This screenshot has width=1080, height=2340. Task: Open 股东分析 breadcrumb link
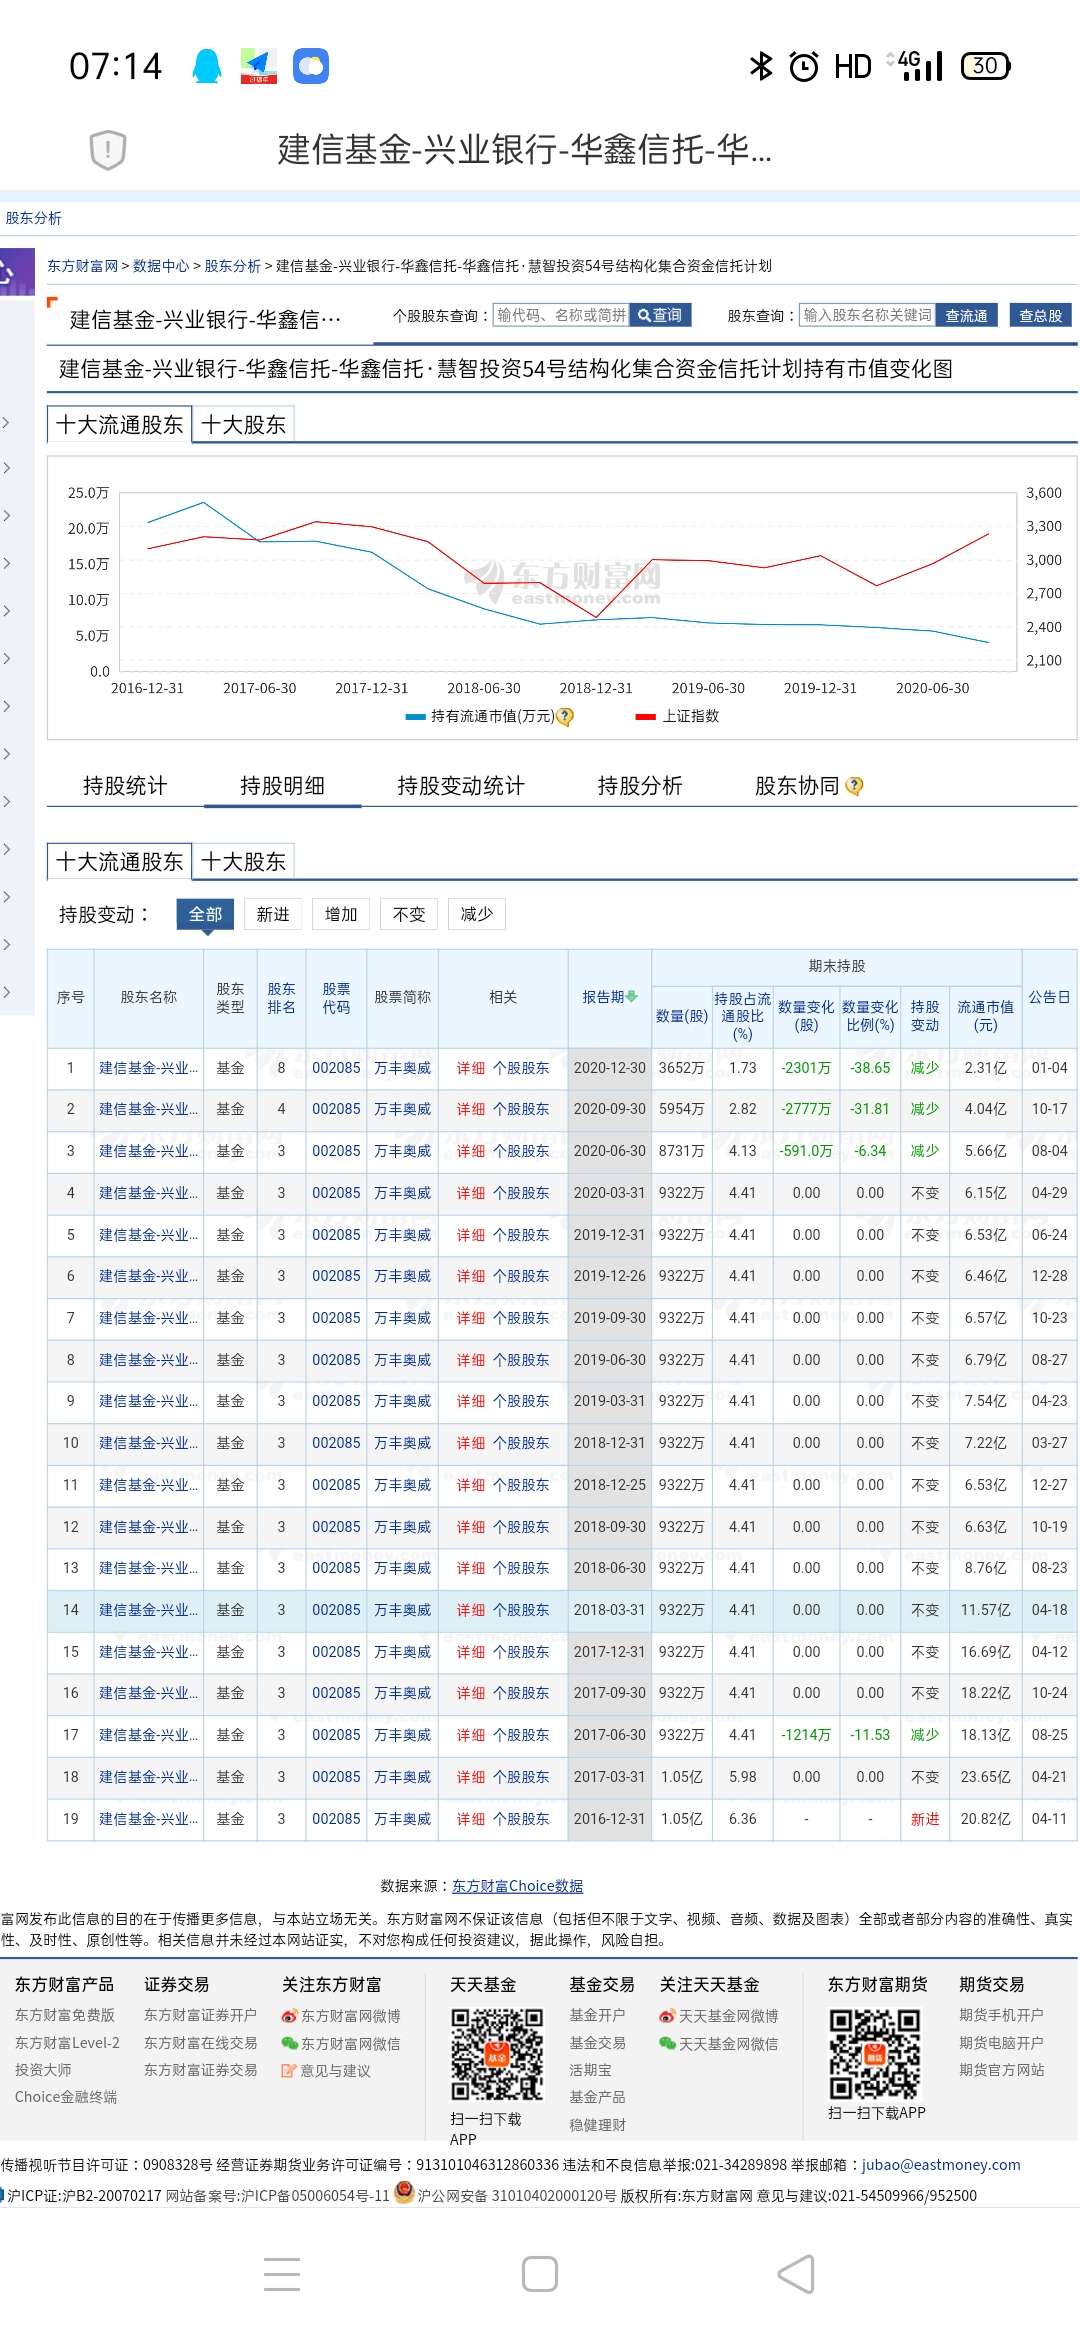[x=233, y=266]
